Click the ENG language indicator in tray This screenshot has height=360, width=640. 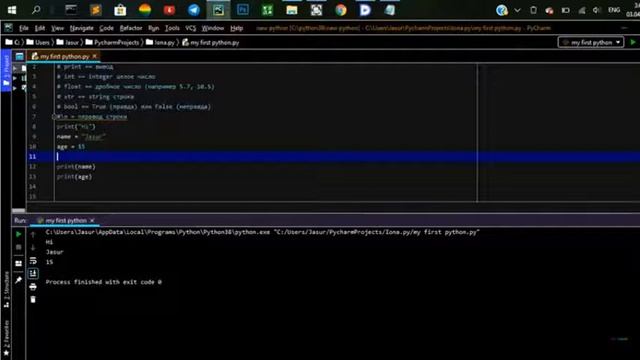(614, 10)
